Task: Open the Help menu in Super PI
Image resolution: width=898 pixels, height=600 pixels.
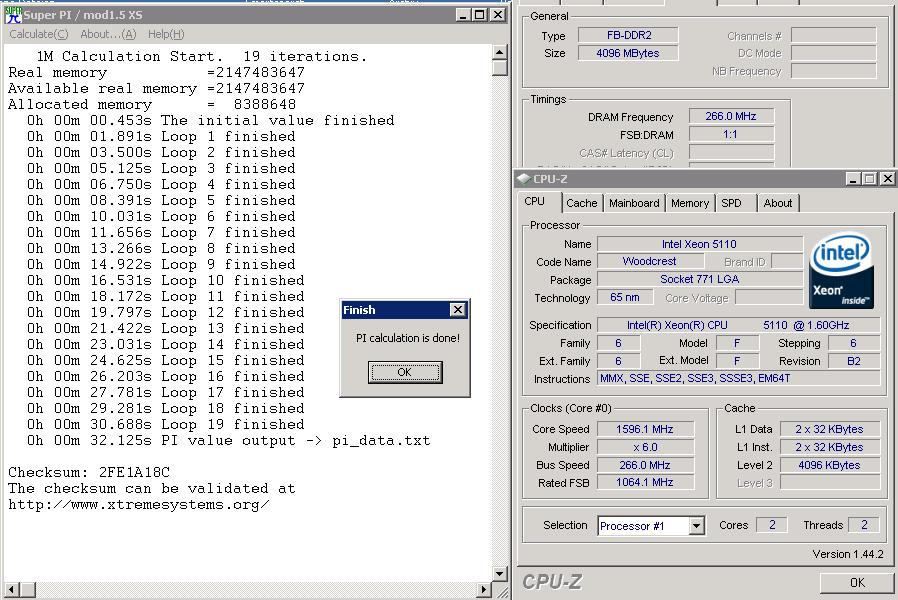Action: click(x=166, y=34)
